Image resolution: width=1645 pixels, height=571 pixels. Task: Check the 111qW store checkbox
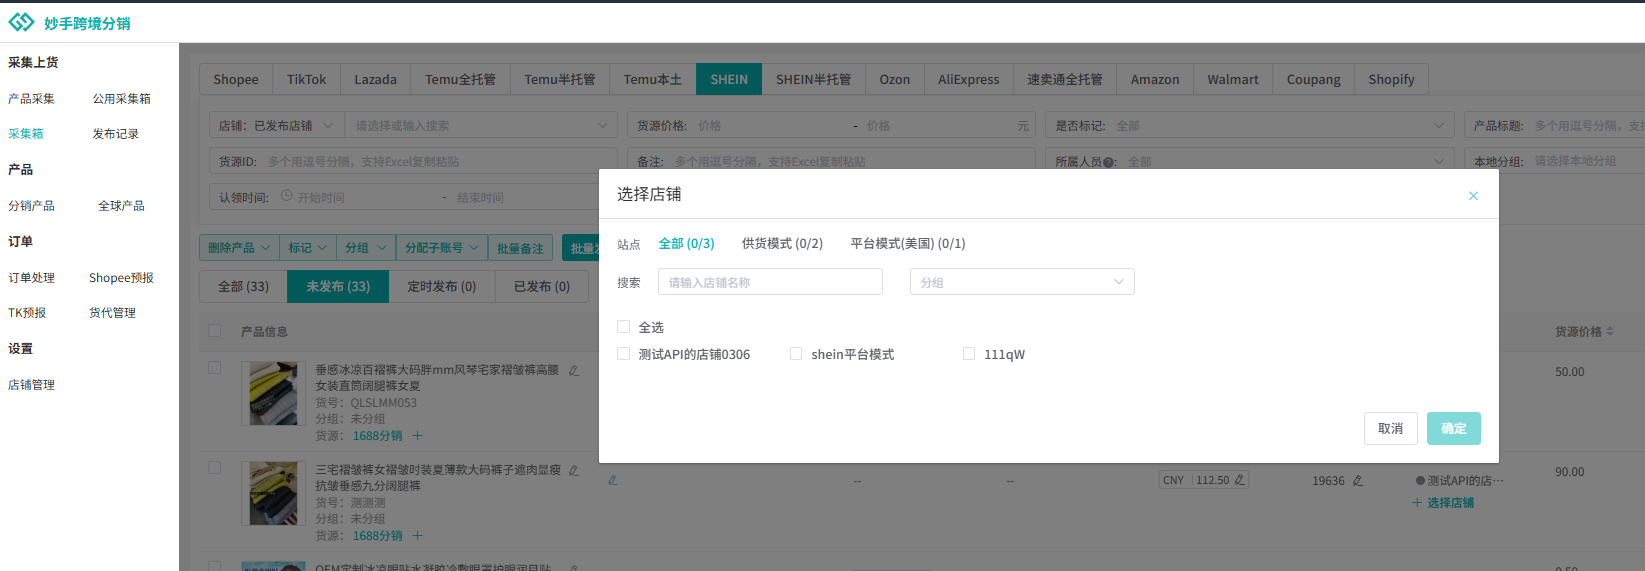pyautogui.click(x=969, y=354)
